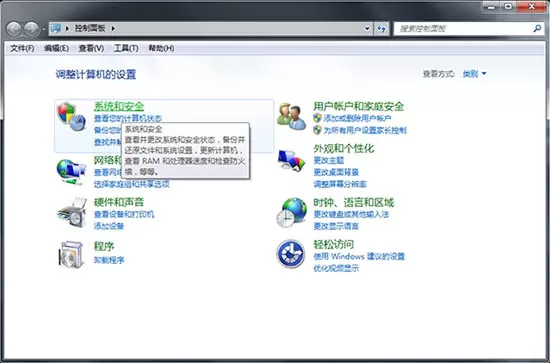Open the 编辑(E) menu
Screen dimensions: 550x363
(x=56, y=48)
